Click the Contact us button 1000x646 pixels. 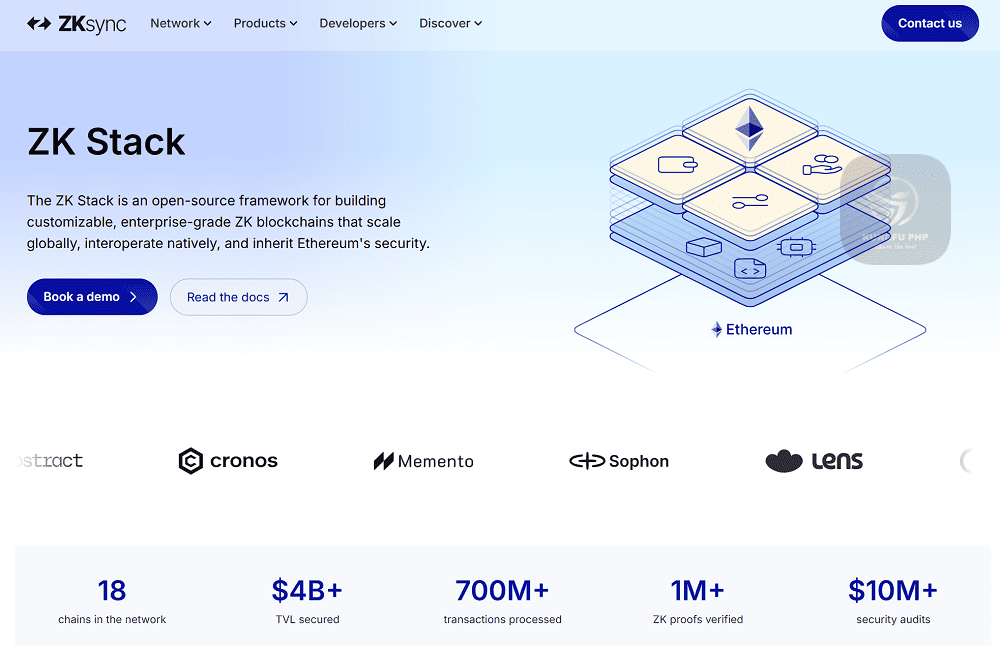930,24
